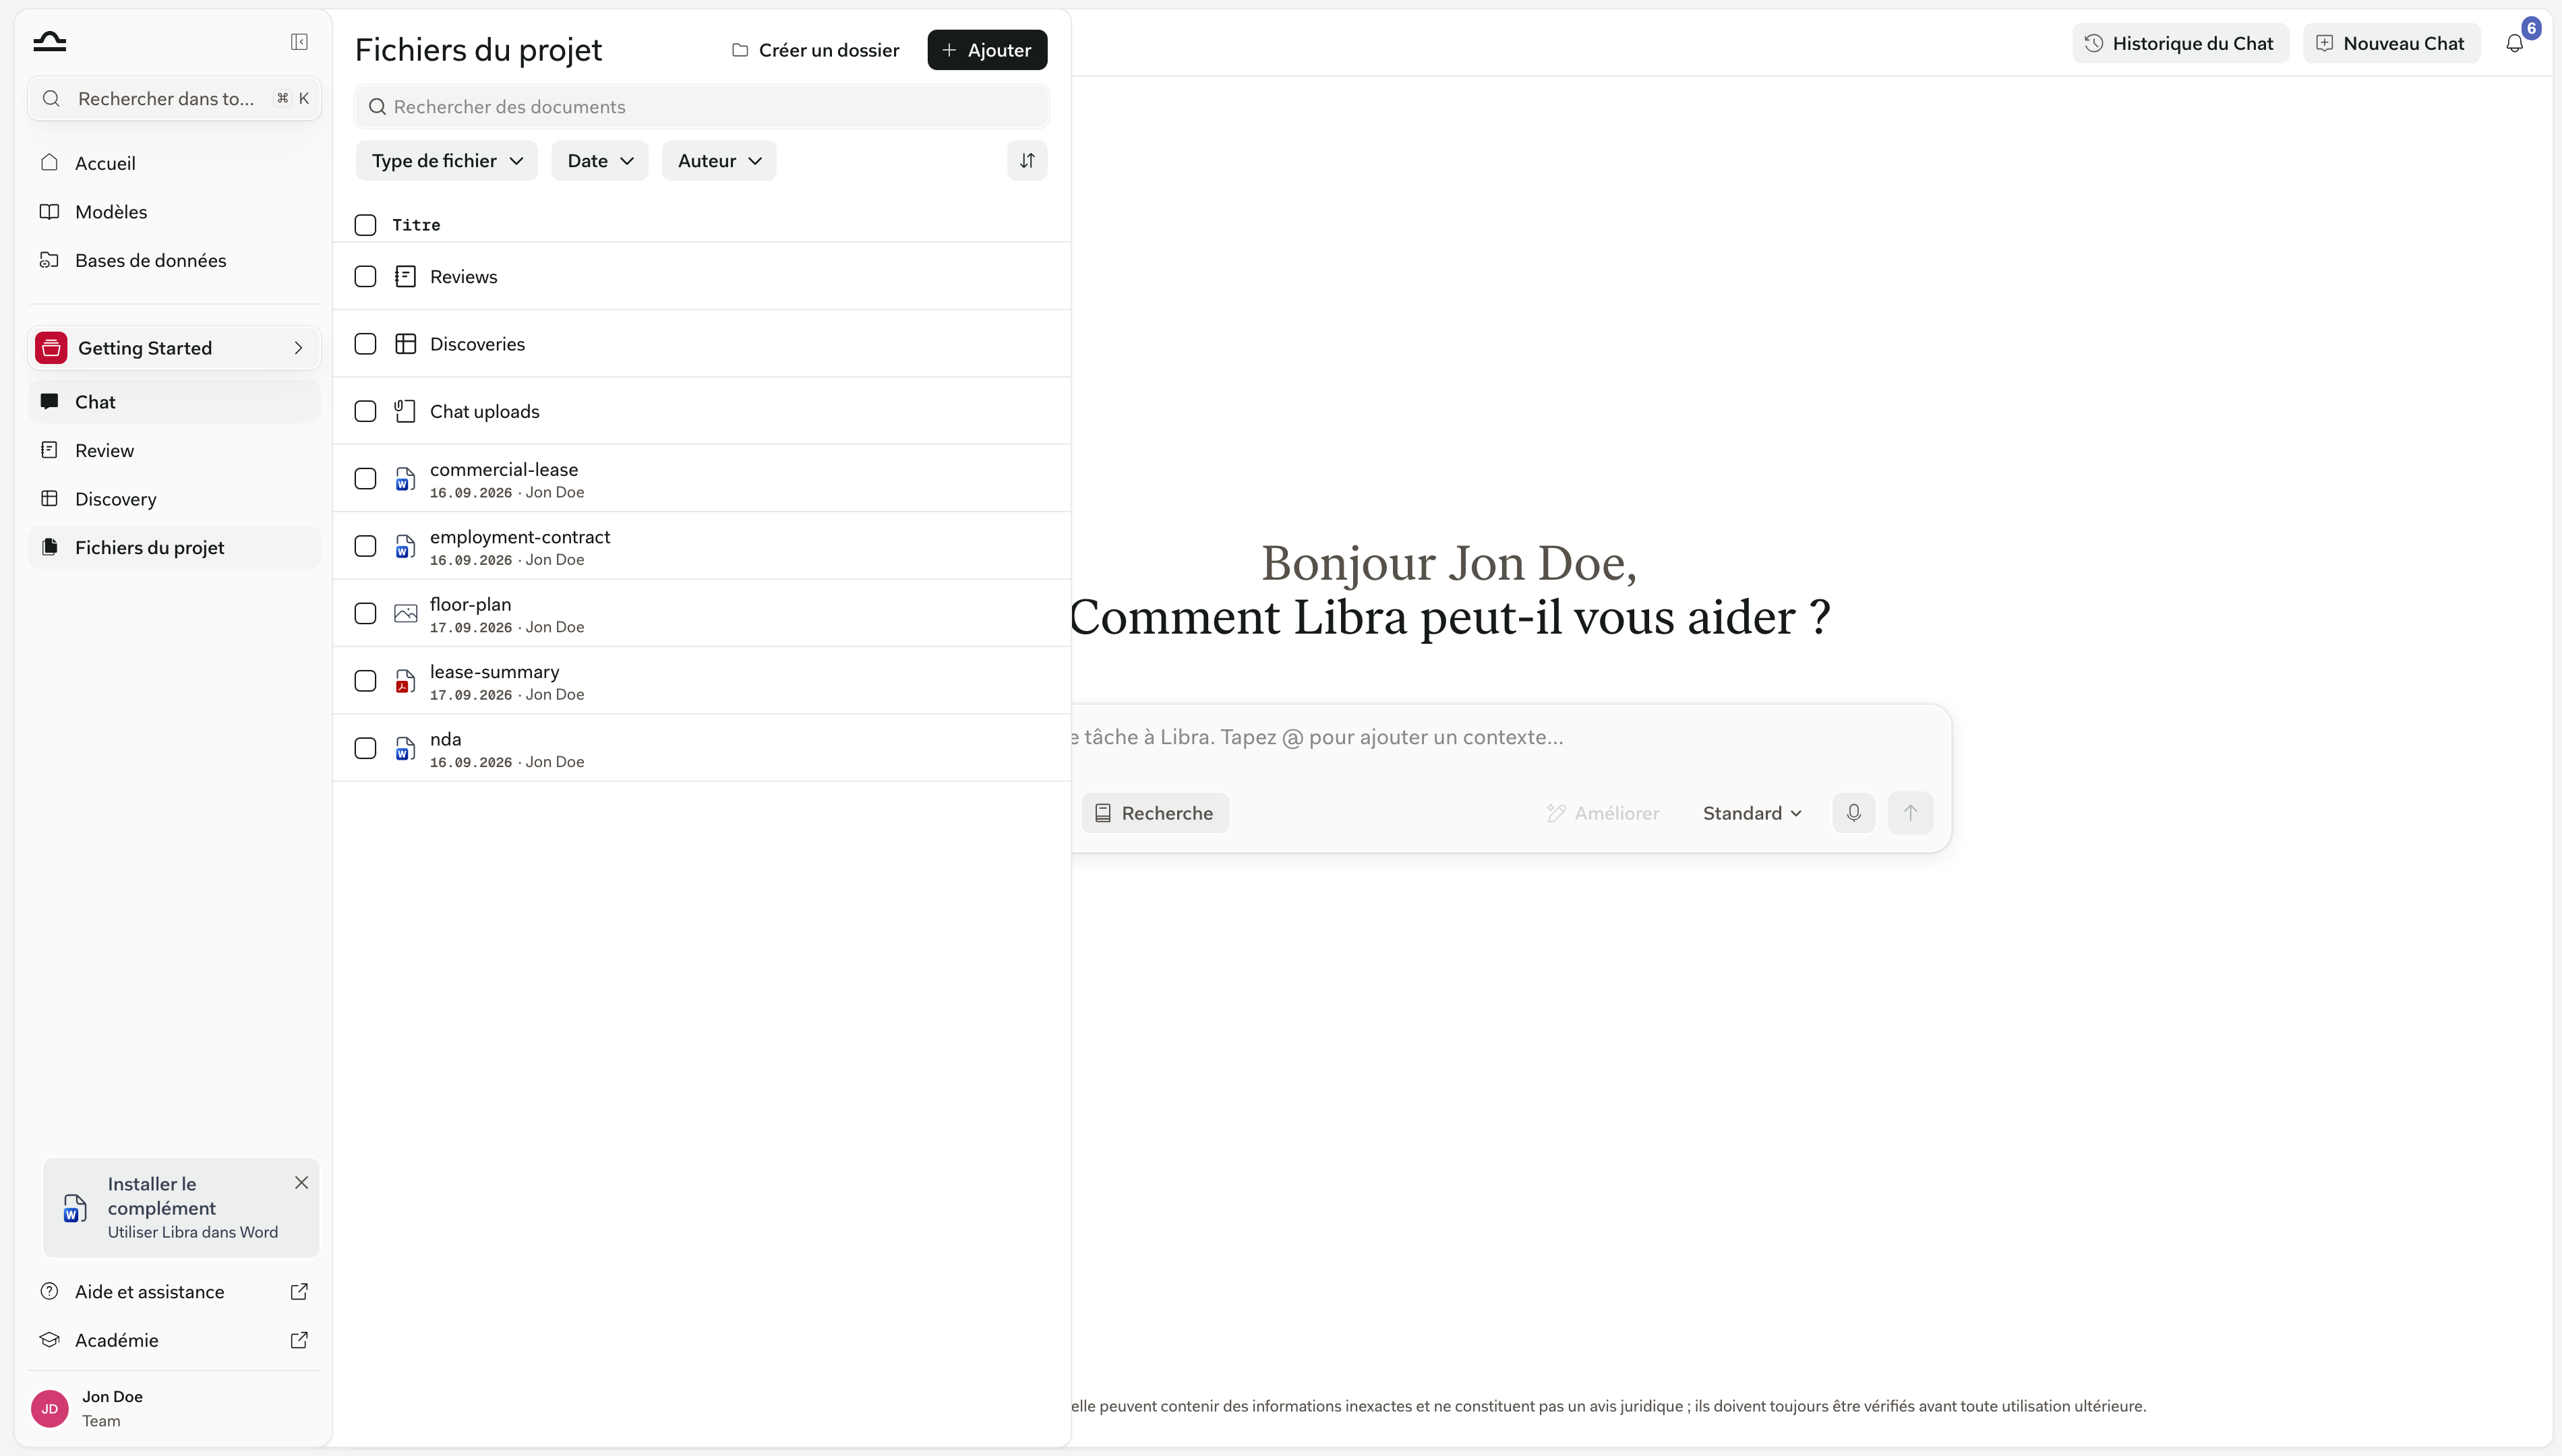Click the Recherche button in chat box

coord(1154,813)
